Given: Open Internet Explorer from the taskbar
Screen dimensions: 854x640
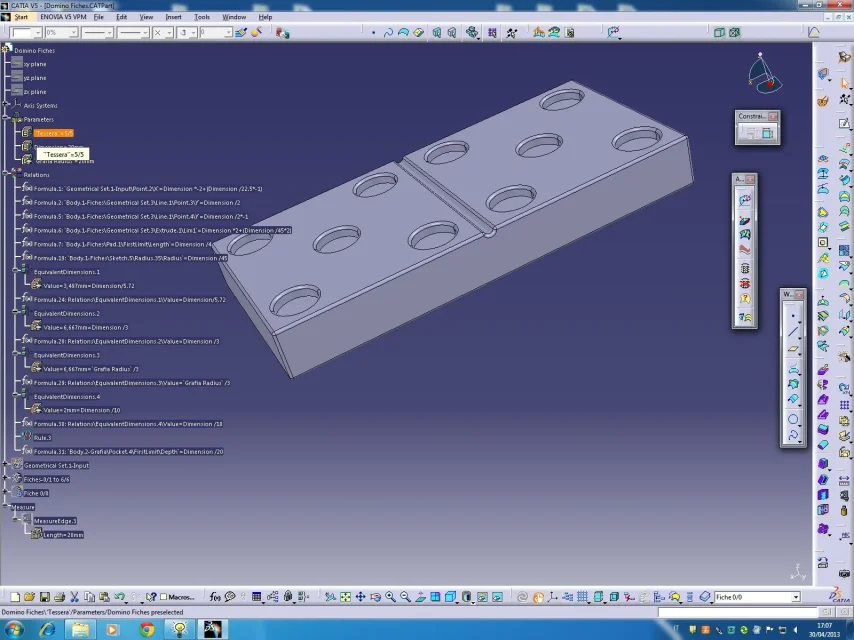Looking at the screenshot, I should point(48,630).
